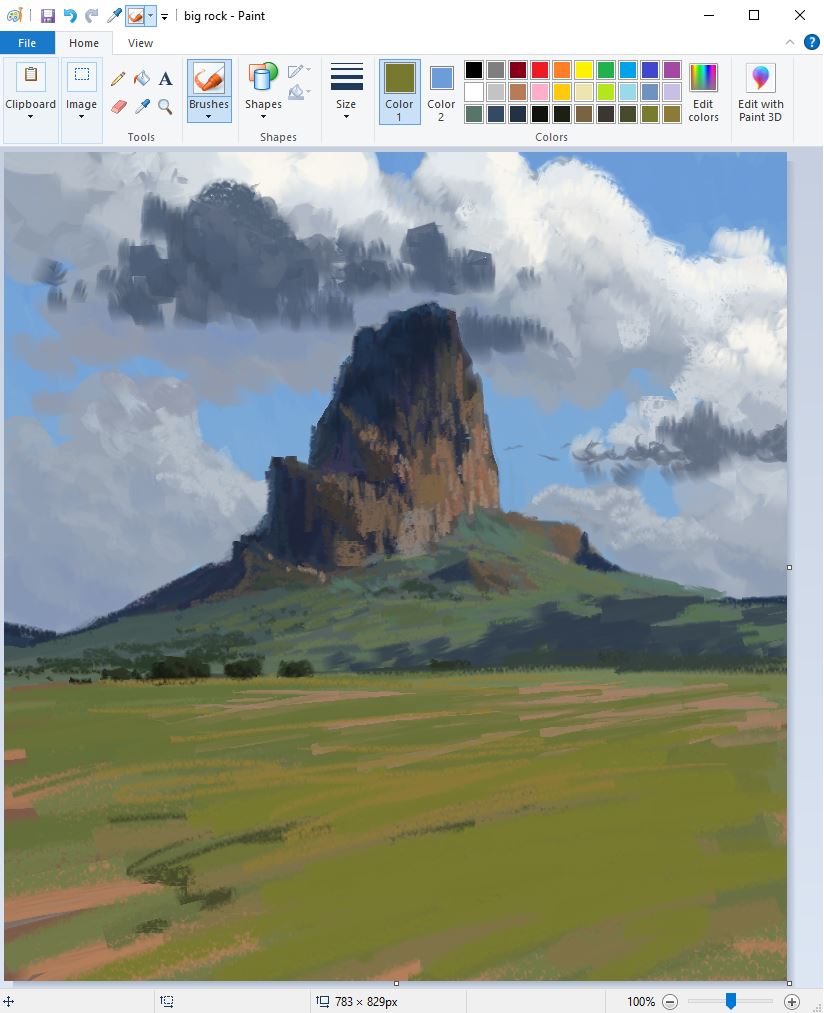824x1013 pixels.
Task: Click the eyedropper icon in quick access toolbar
Action: (114, 16)
